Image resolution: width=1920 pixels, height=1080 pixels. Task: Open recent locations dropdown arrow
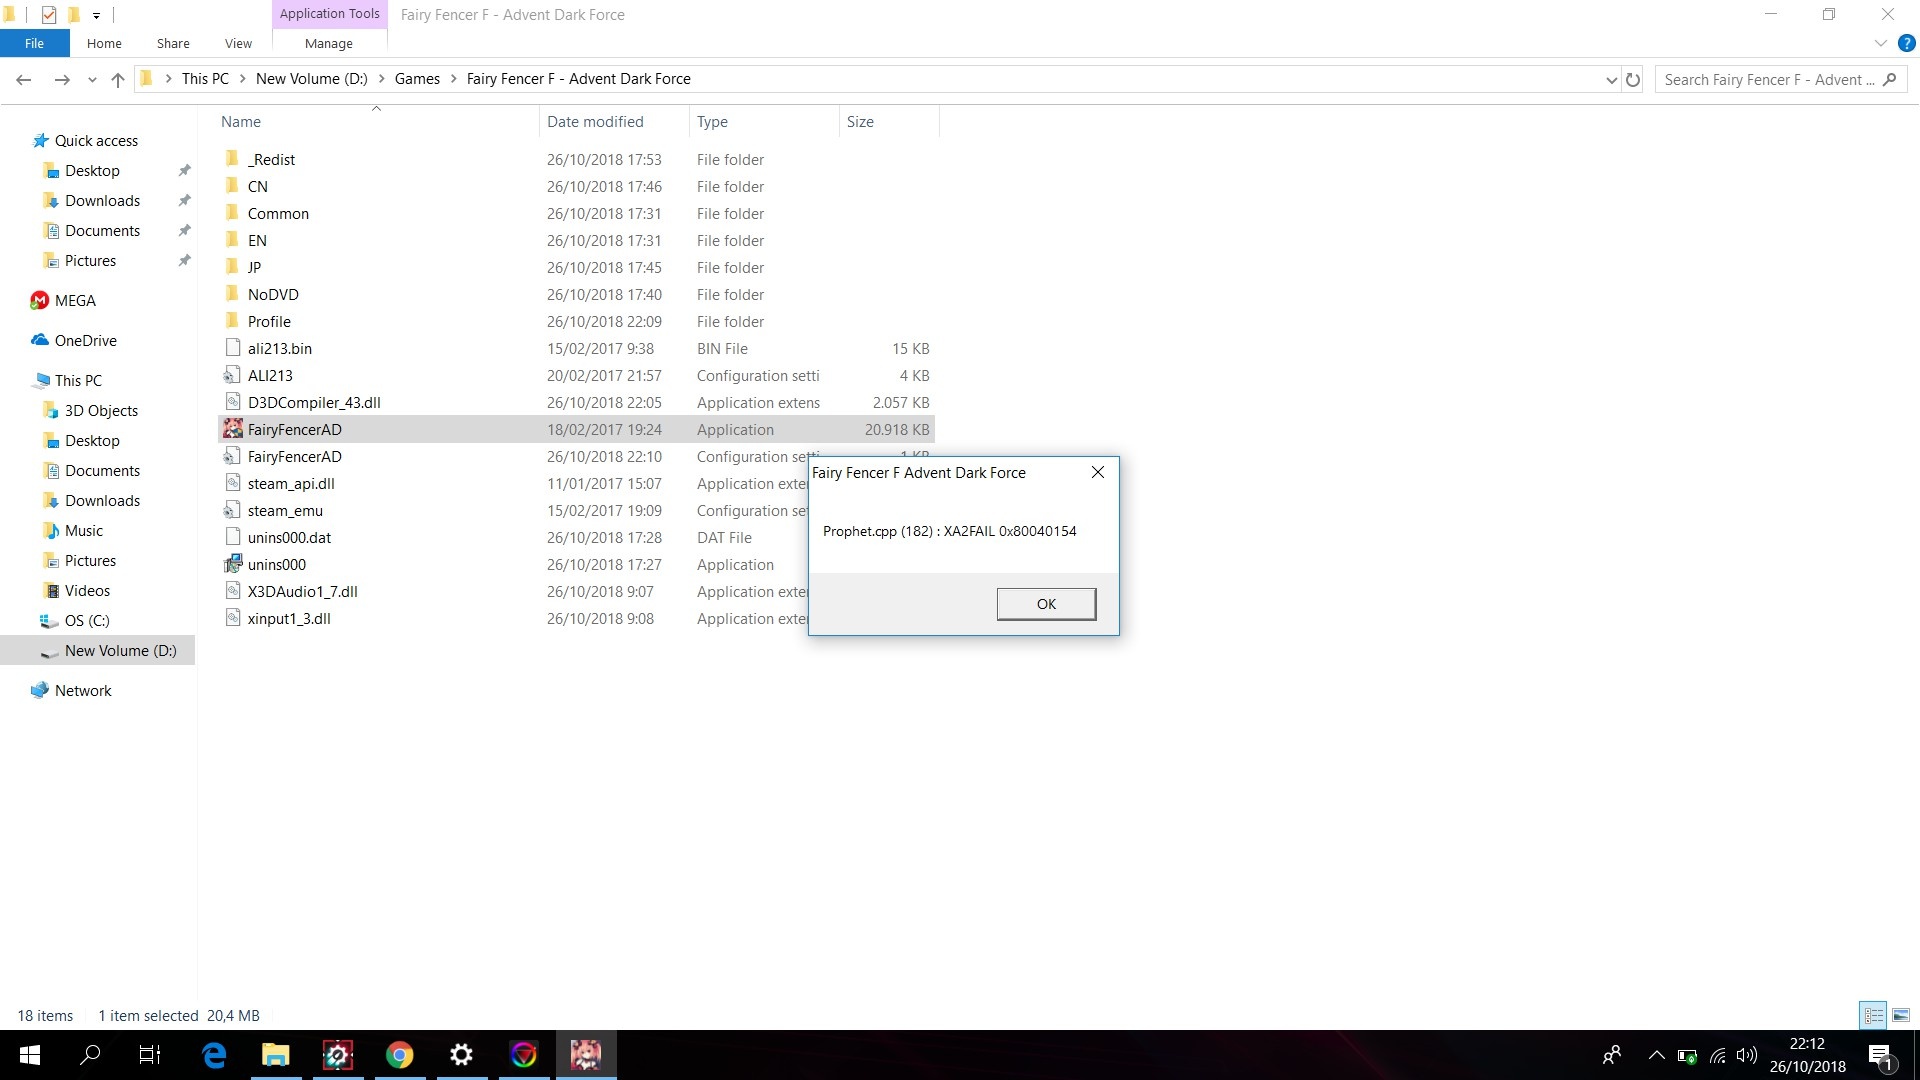pos(92,79)
